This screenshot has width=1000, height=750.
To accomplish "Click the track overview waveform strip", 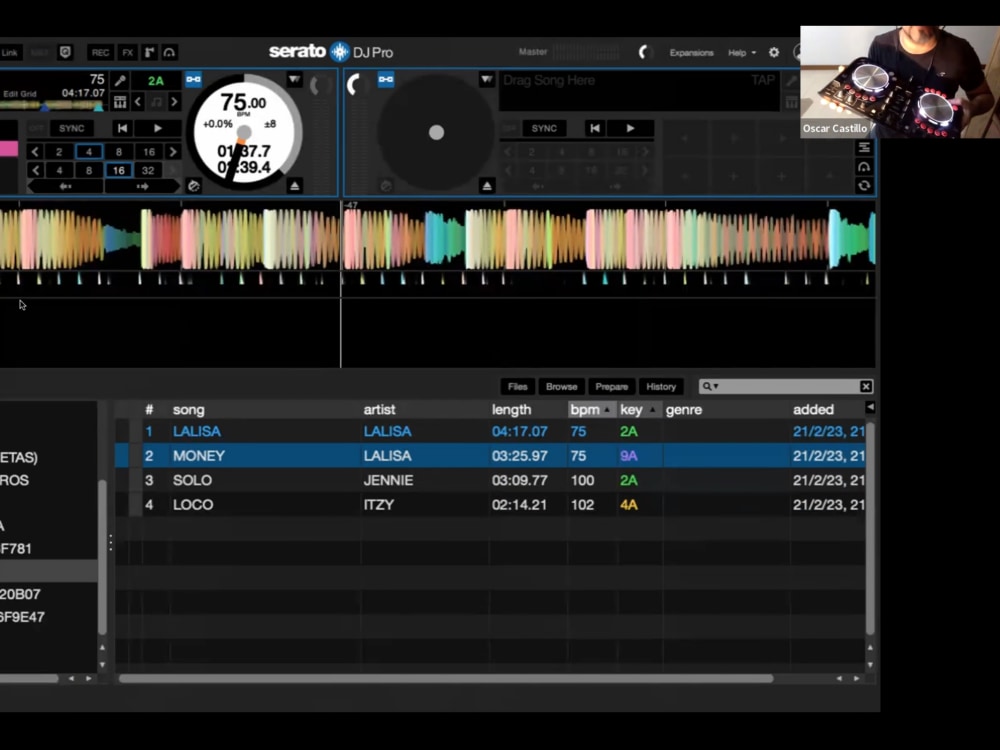I will coord(52,106).
